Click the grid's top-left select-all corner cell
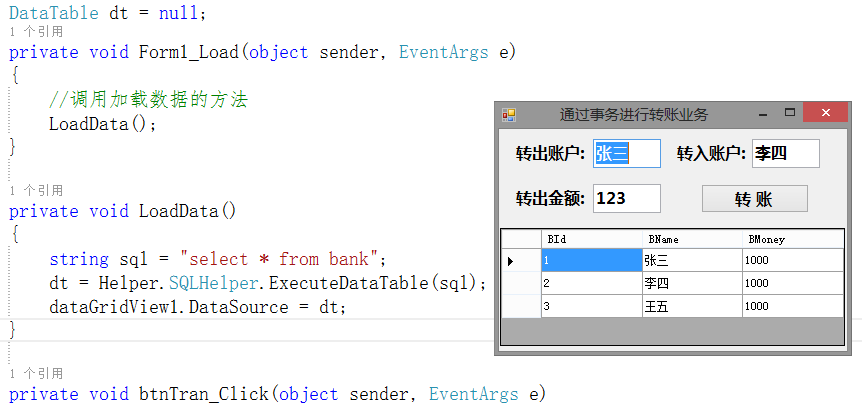This screenshot has height=408, width=862. tap(521, 239)
